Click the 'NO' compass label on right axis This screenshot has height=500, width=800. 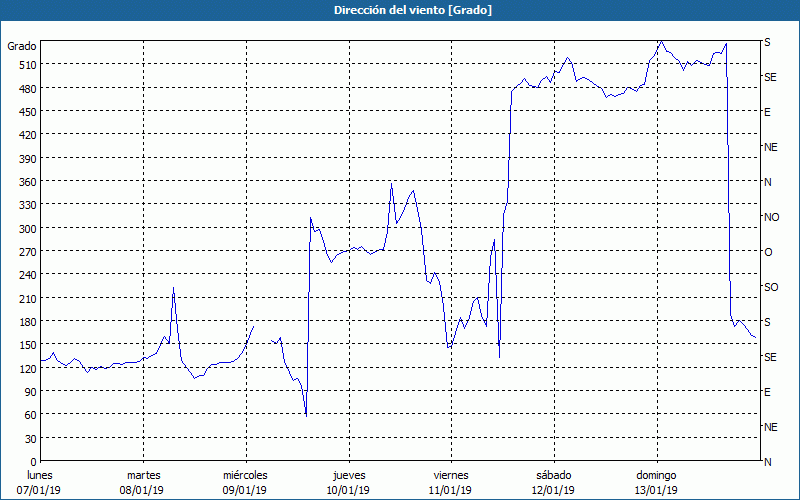point(771,217)
